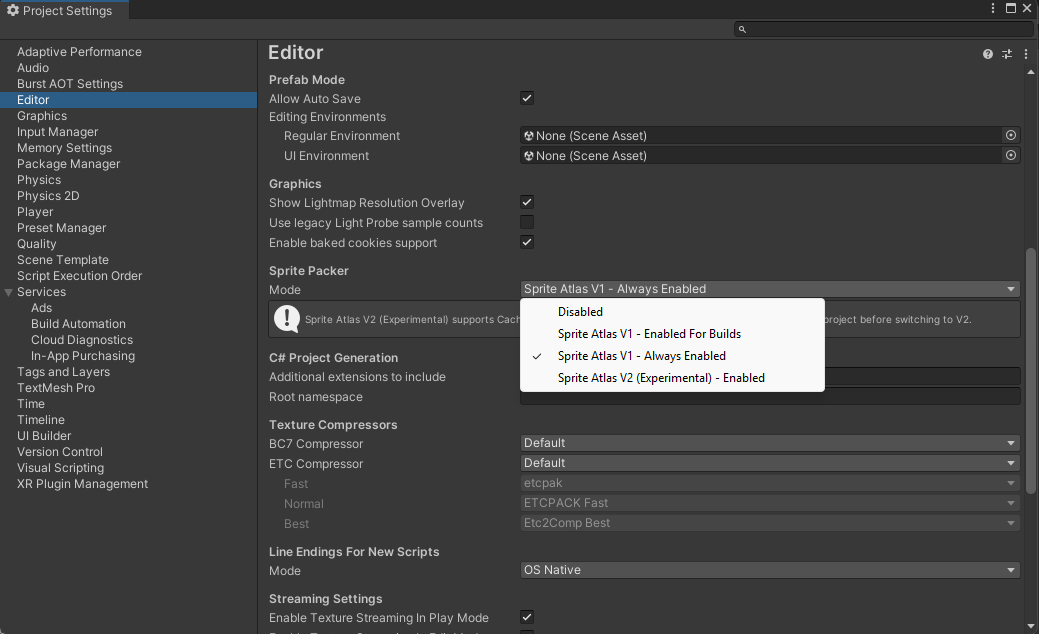Collapse the Services tree section
This screenshot has height=634, width=1039.
[x=8, y=291]
